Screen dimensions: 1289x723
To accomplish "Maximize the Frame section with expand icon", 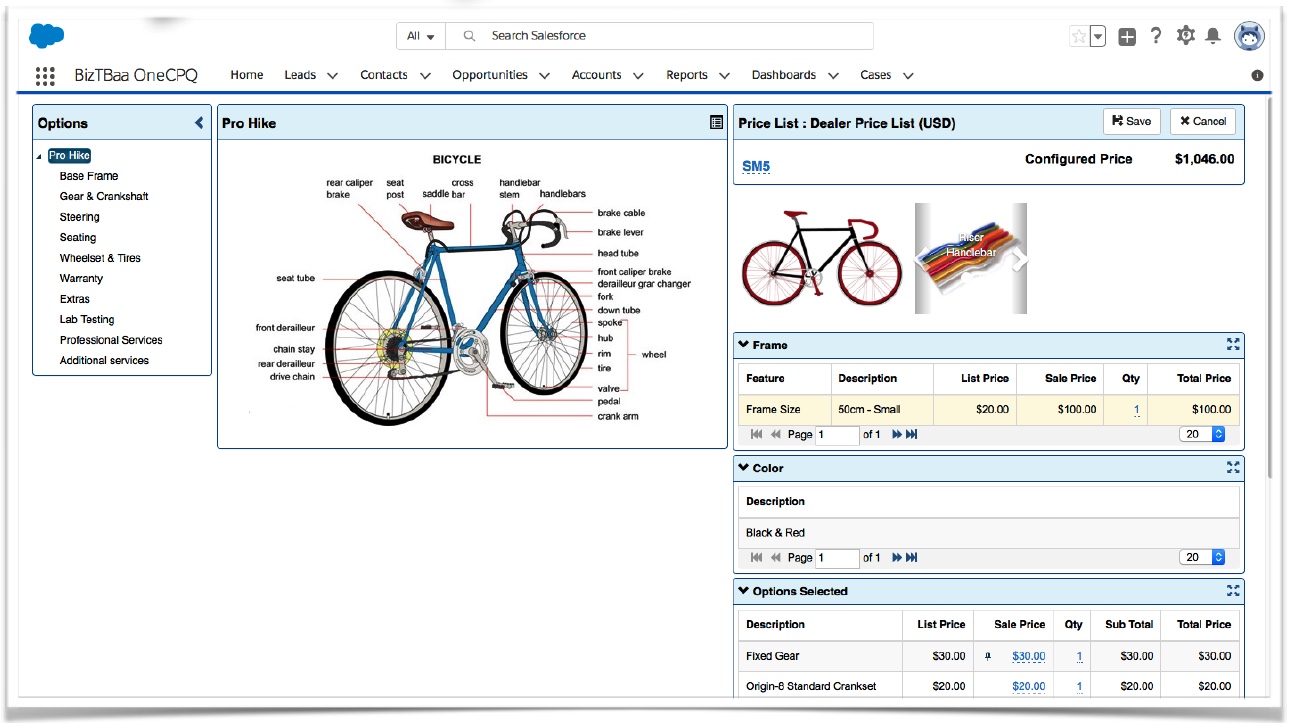I will point(1233,344).
